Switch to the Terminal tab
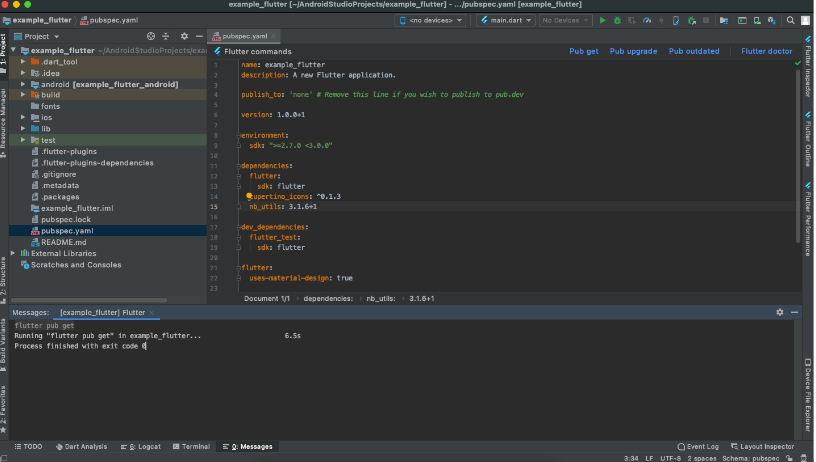Screen dimensions: 816x462 click(x=190, y=446)
